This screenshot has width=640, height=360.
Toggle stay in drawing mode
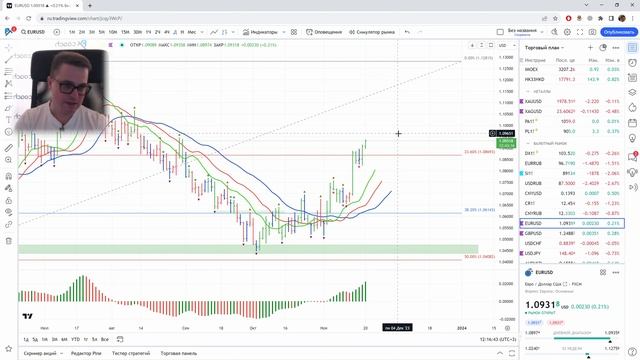click(8, 188)
